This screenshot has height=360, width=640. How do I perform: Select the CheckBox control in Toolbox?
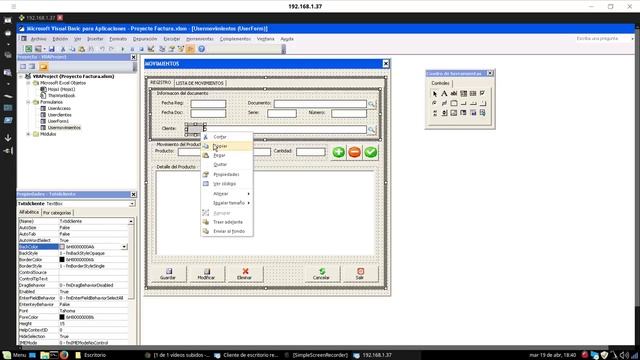[x=482, y=93]
